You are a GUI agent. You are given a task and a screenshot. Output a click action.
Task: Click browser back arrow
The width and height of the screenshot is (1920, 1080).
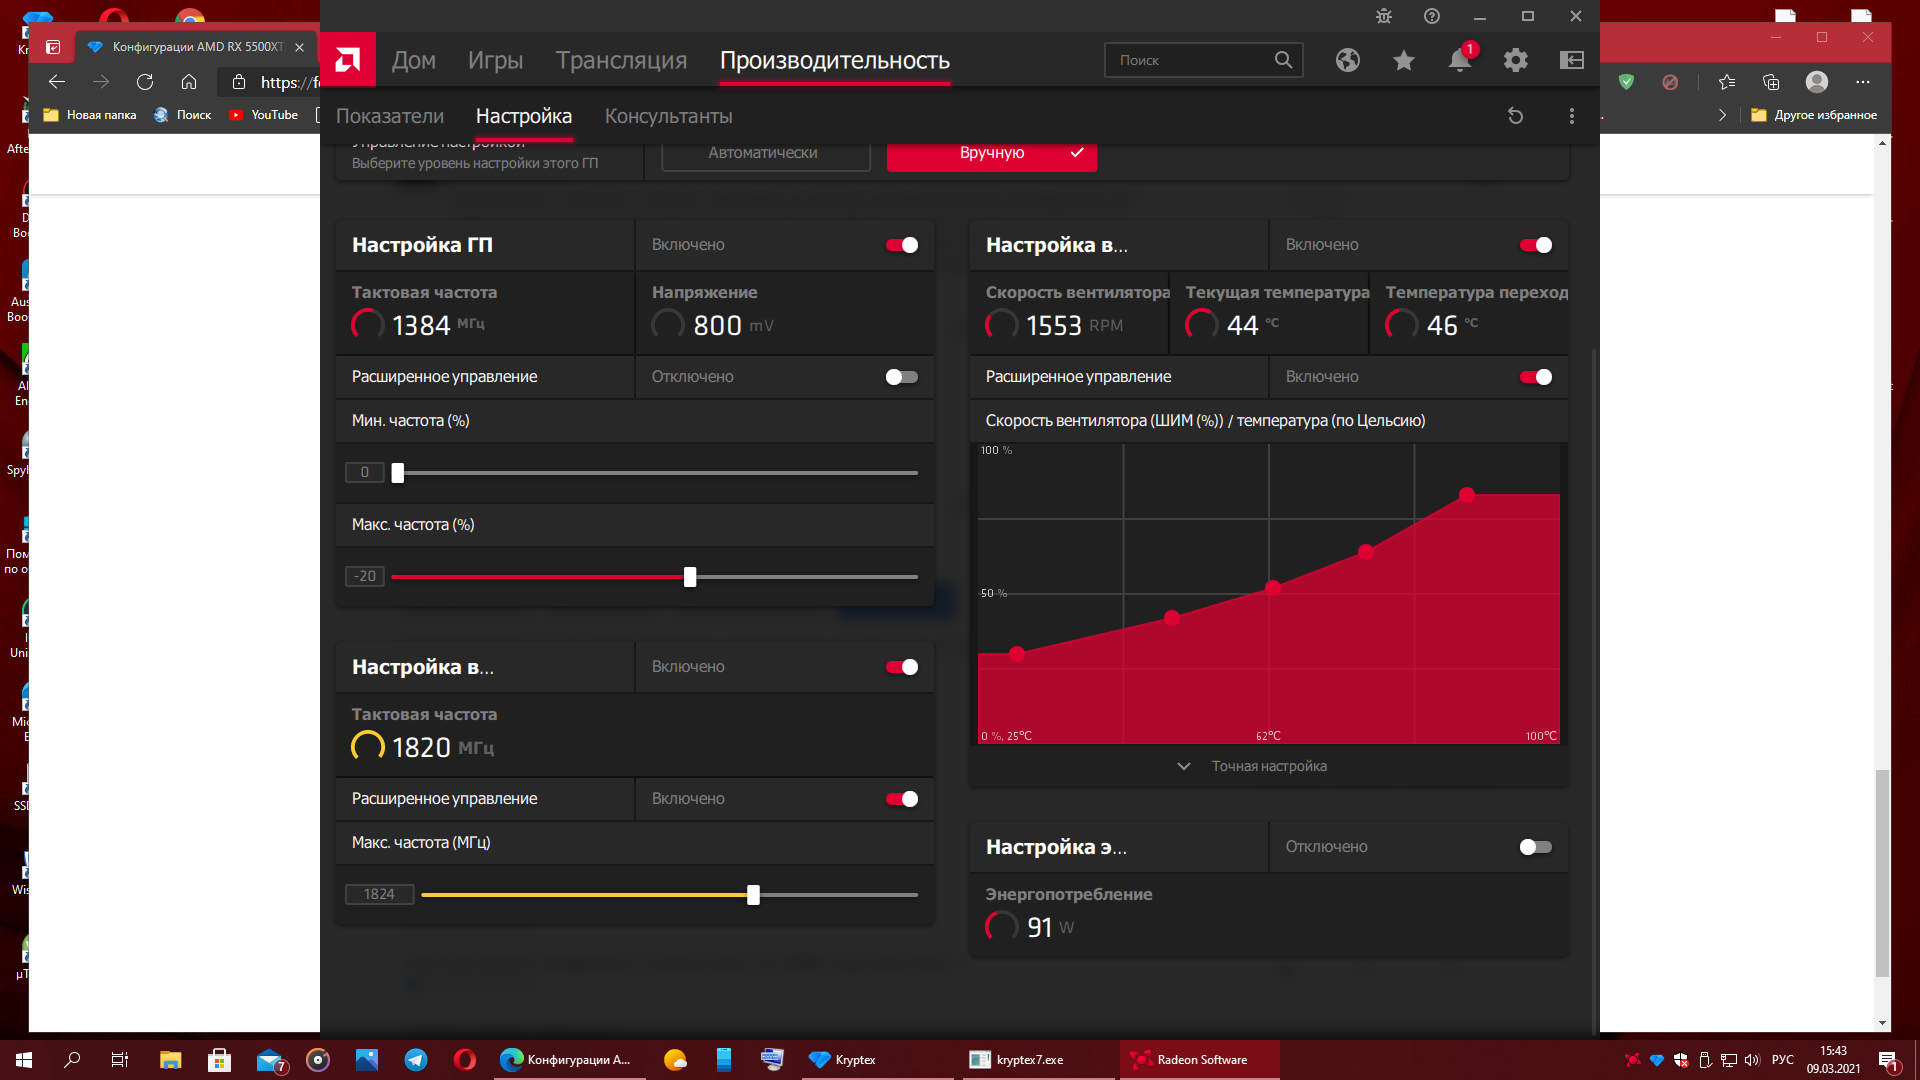tap(57, 82)
